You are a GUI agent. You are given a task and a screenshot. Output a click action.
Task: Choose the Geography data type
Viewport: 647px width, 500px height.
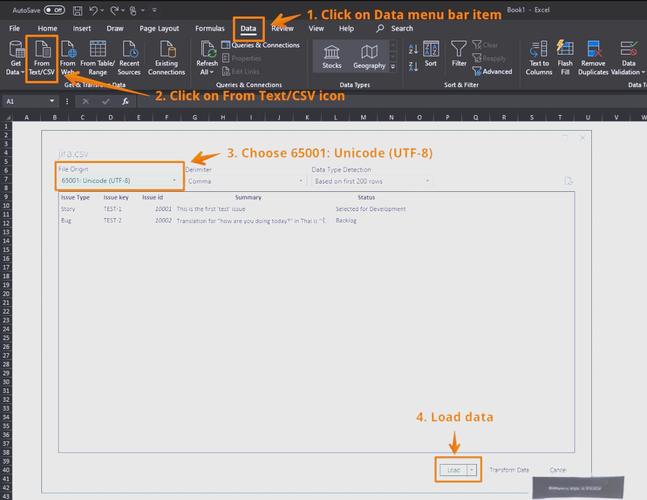pyautogui.click(x=369, y=57)
